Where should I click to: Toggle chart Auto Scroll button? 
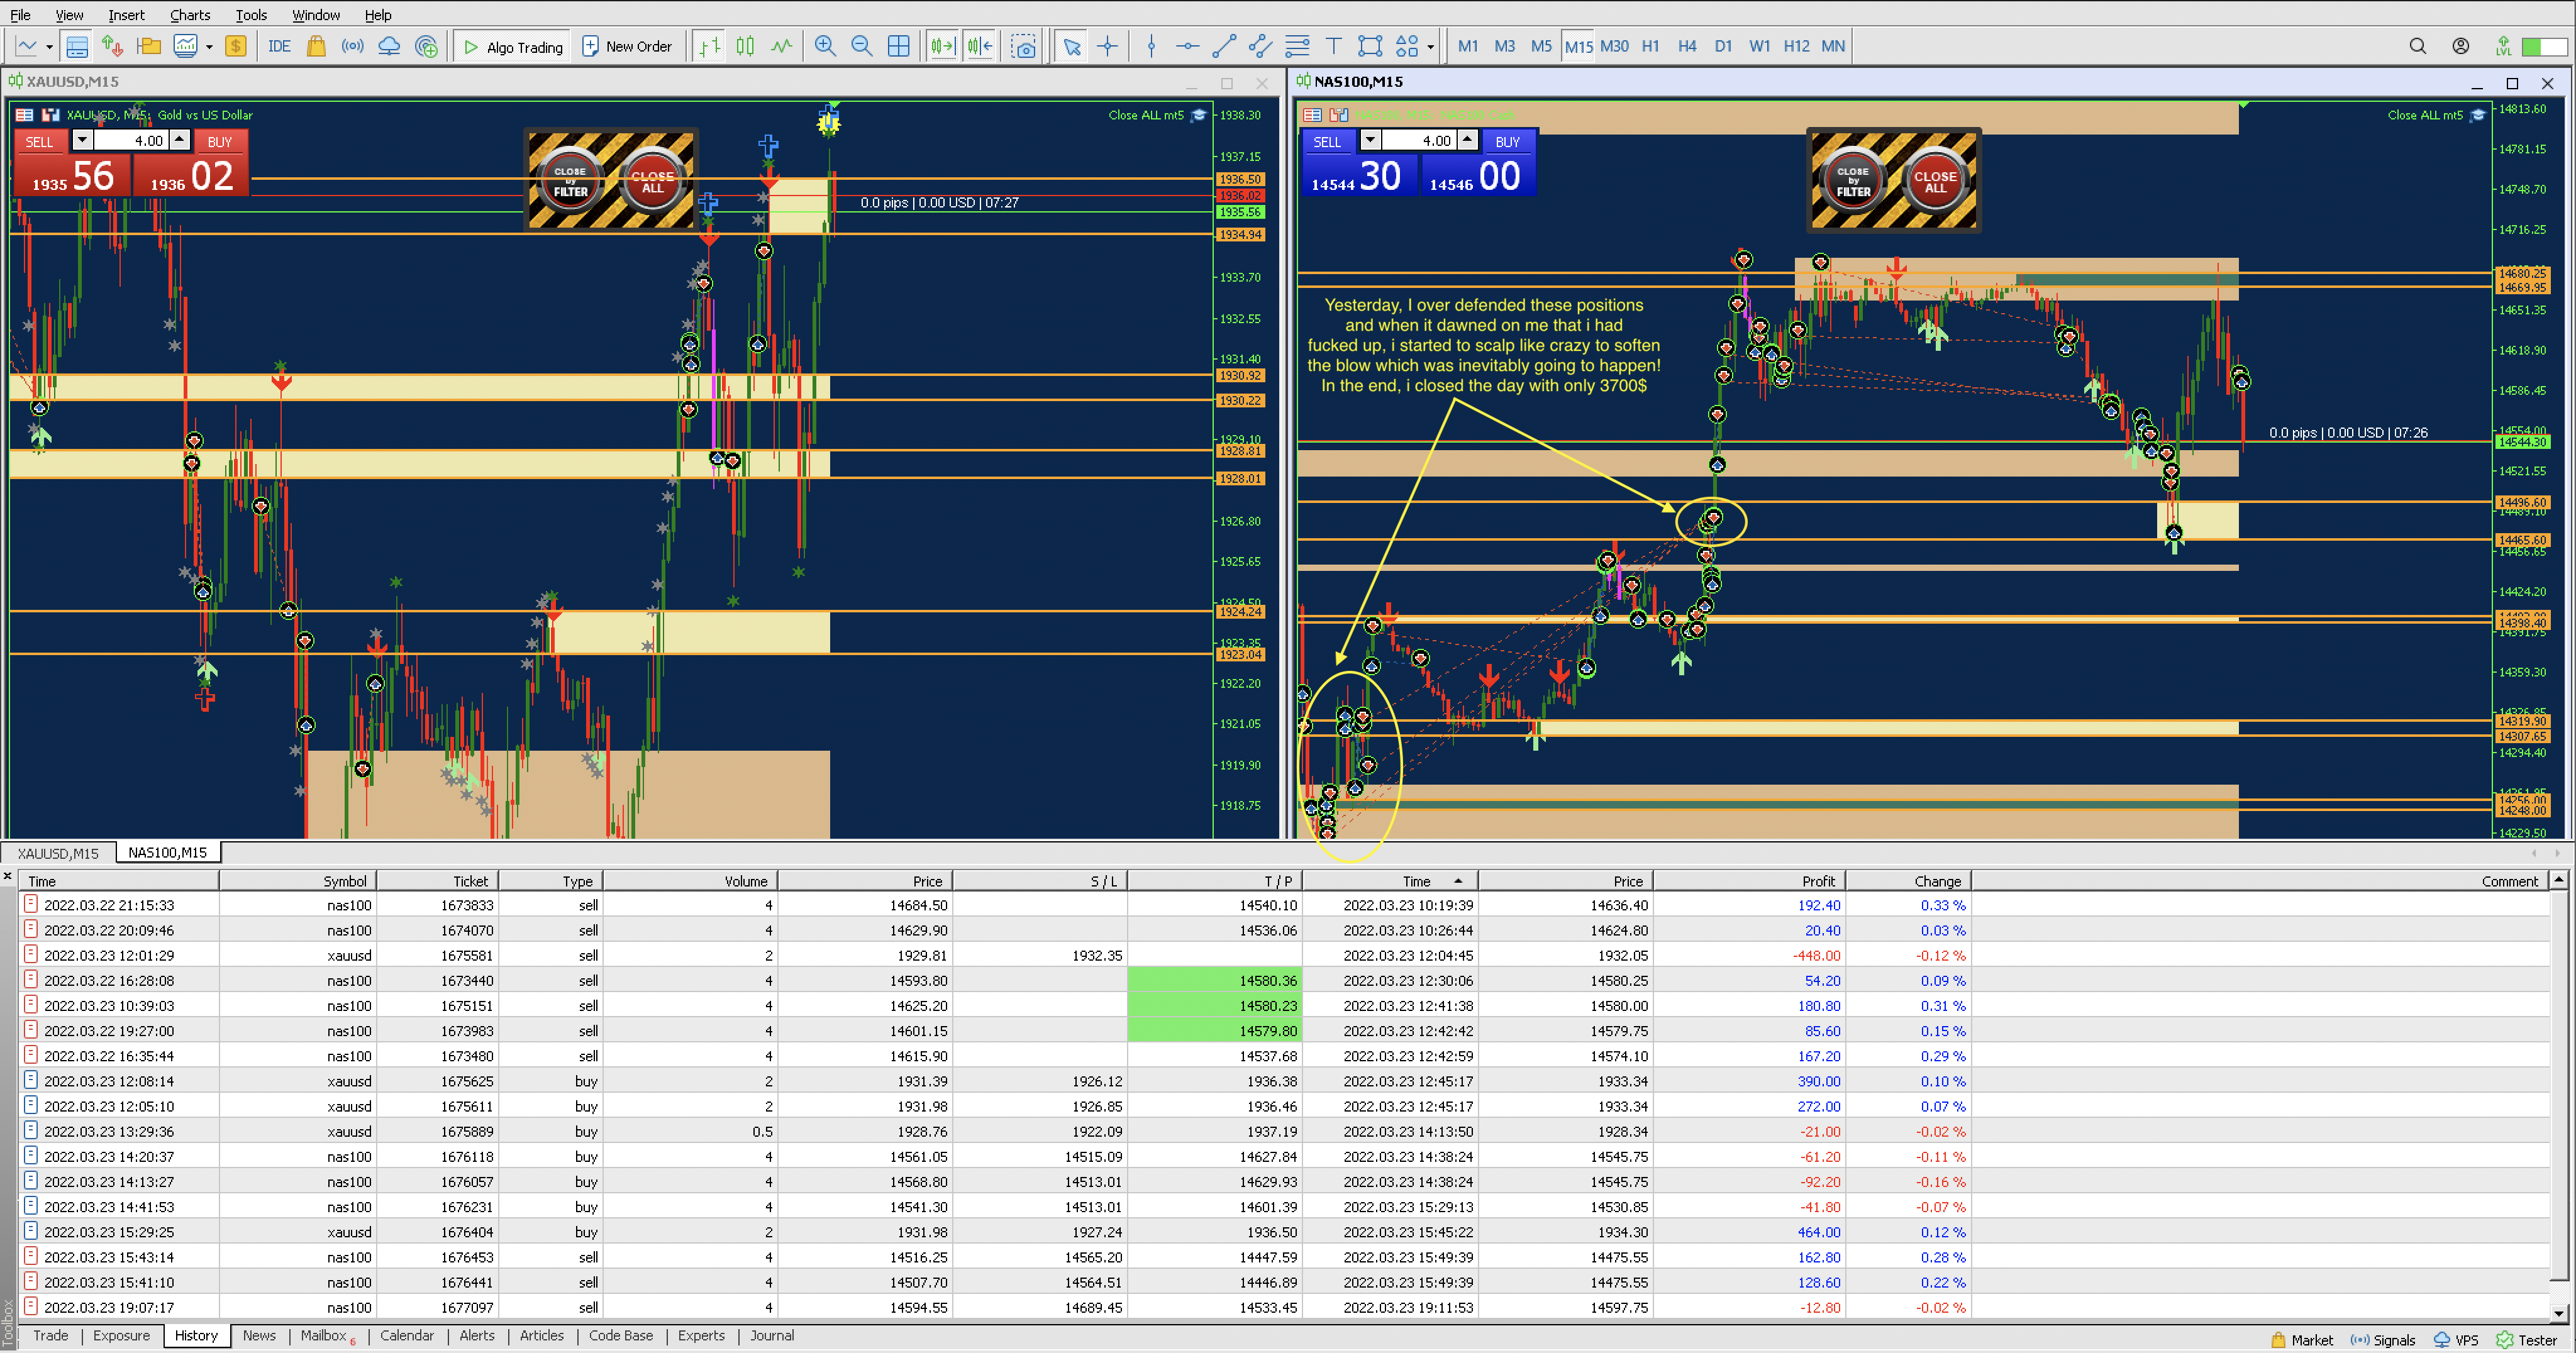[x=942, y=46]
